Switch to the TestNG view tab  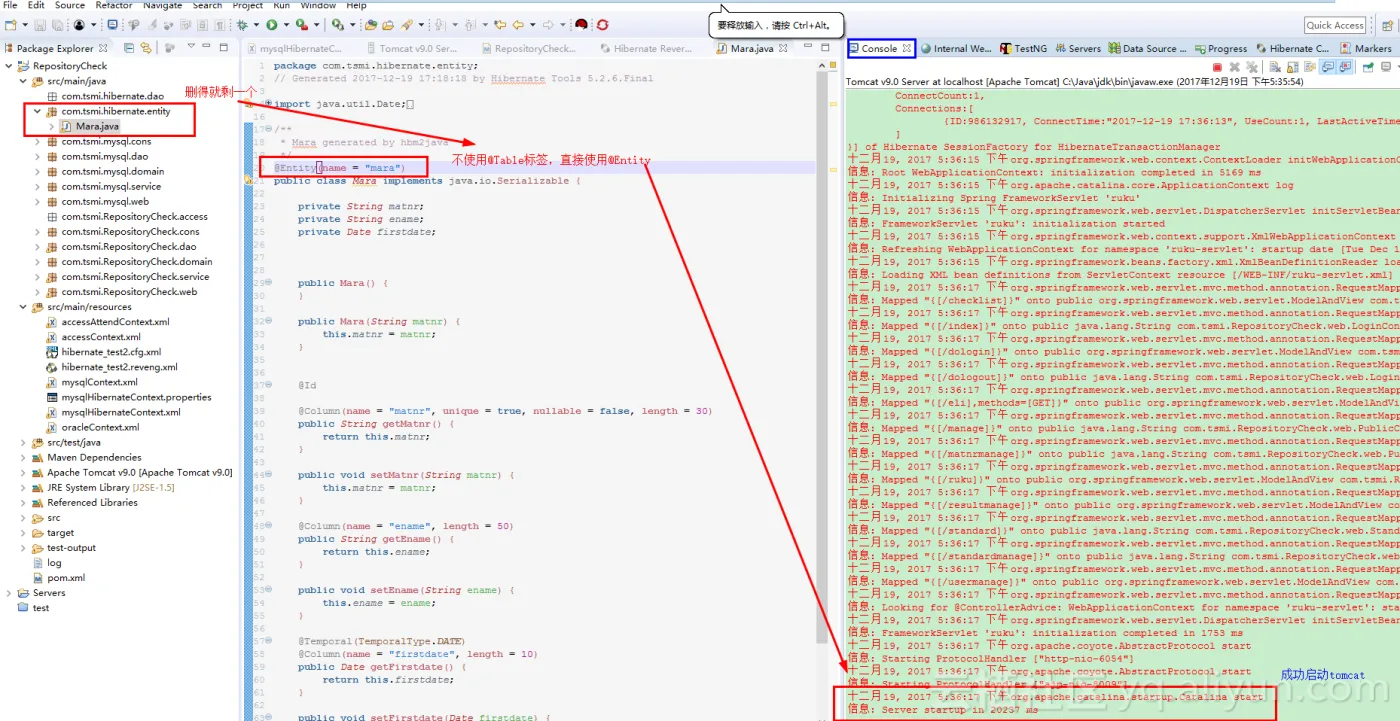[1022, 48]
